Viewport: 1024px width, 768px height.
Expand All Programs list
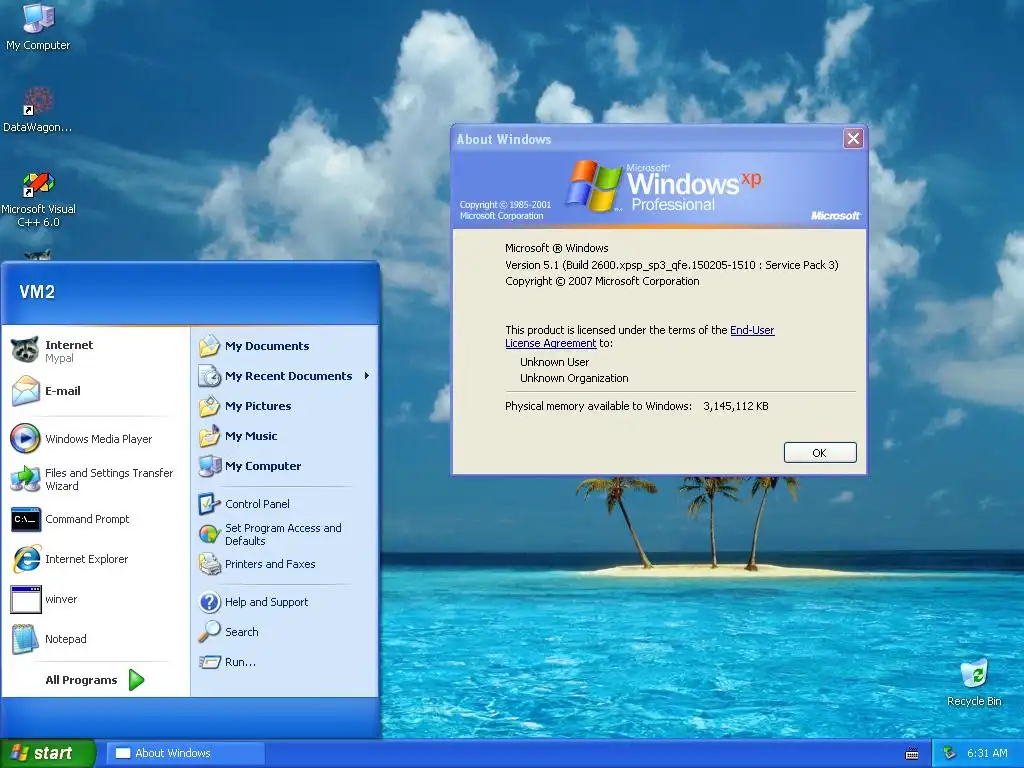95,680
